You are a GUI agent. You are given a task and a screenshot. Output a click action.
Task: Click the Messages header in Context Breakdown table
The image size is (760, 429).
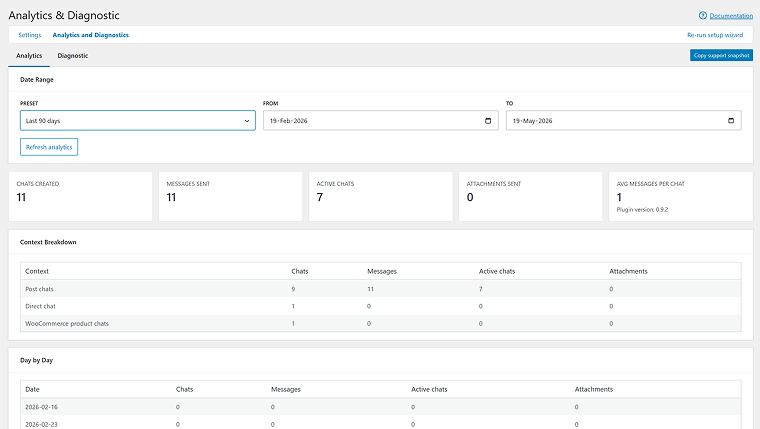tap(382, 271)
